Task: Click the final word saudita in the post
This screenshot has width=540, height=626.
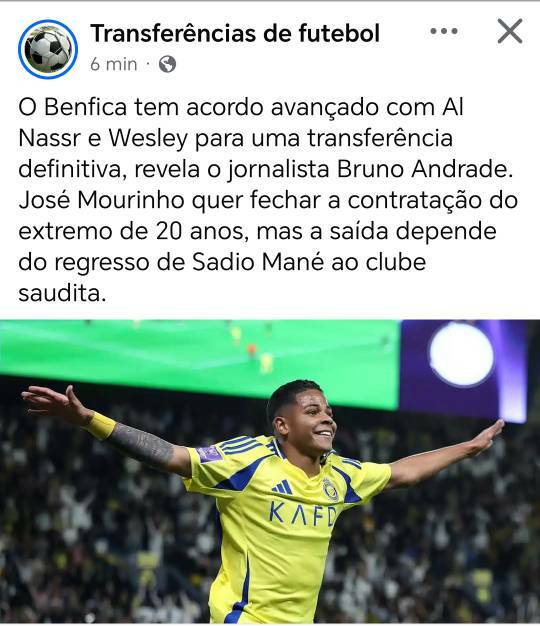Action: click(62, 293)
